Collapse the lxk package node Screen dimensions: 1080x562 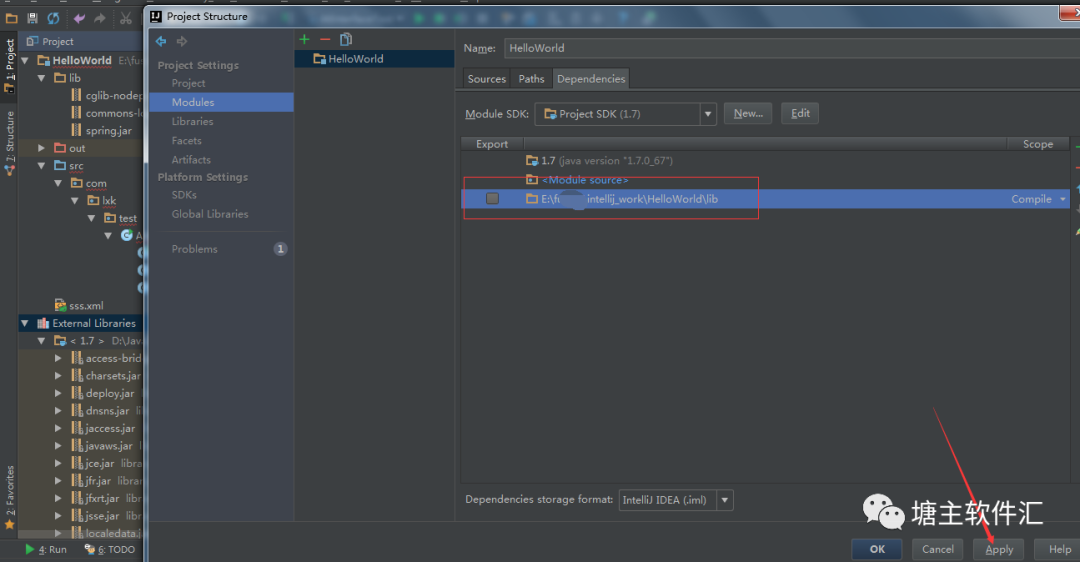click(75, 201)
